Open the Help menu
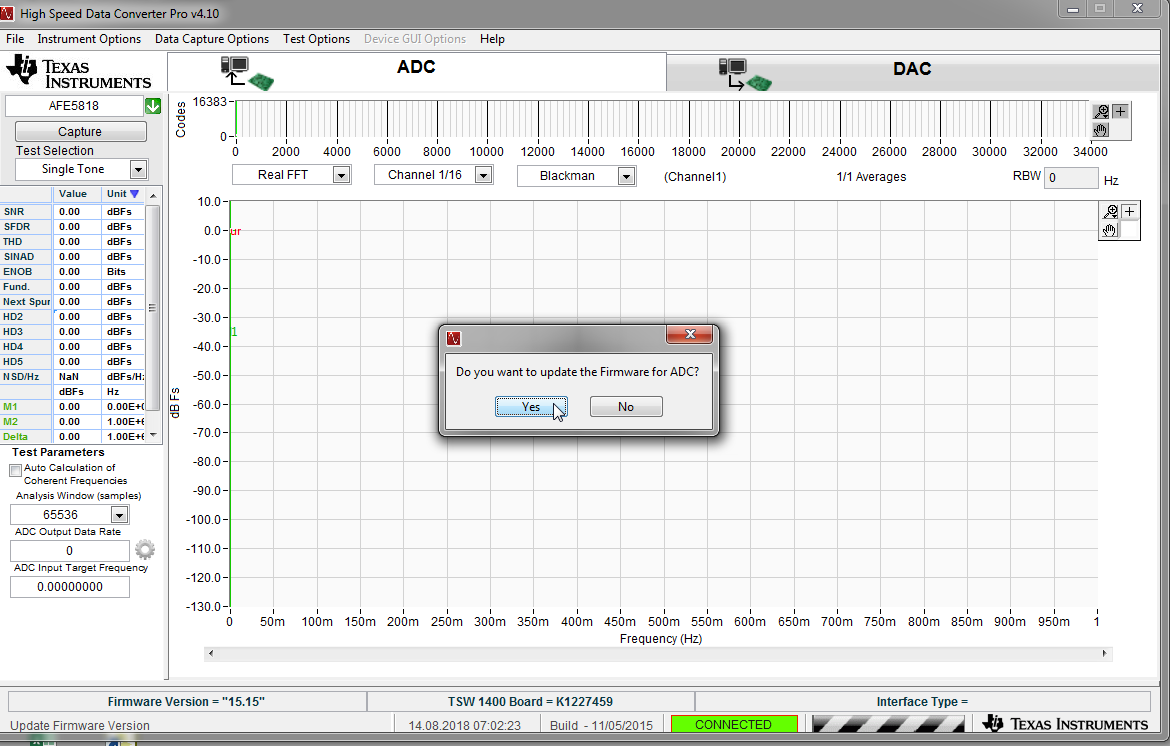 [492, 39]
